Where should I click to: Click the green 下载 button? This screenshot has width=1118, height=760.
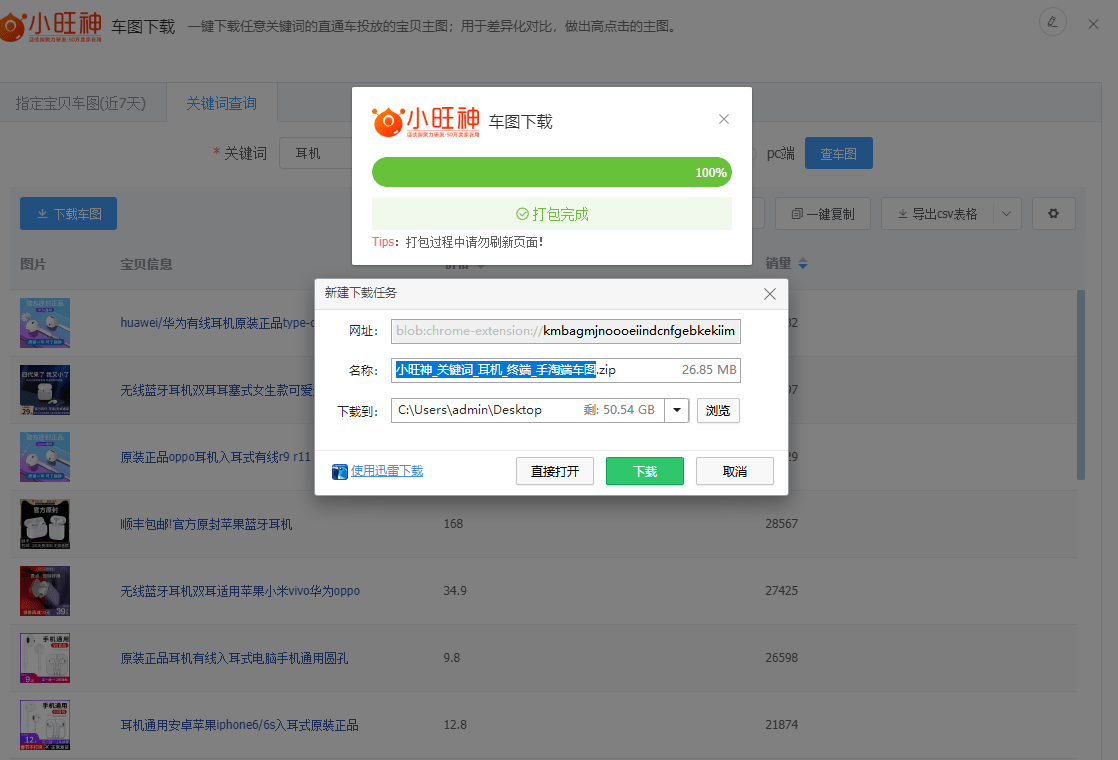pos(645,471)
